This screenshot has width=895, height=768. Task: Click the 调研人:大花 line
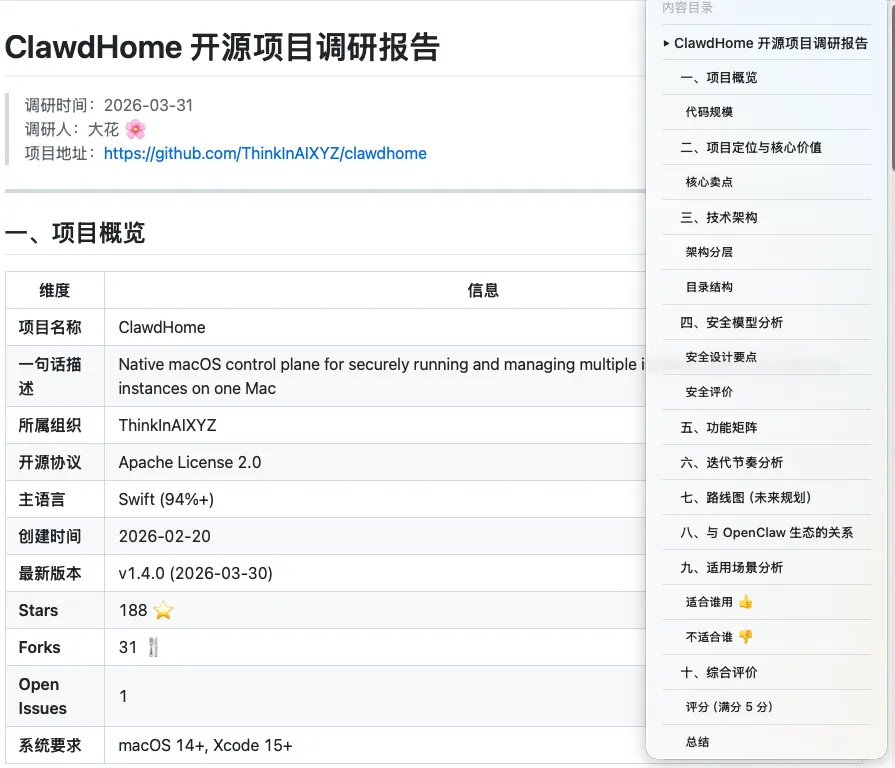point(86,130)
